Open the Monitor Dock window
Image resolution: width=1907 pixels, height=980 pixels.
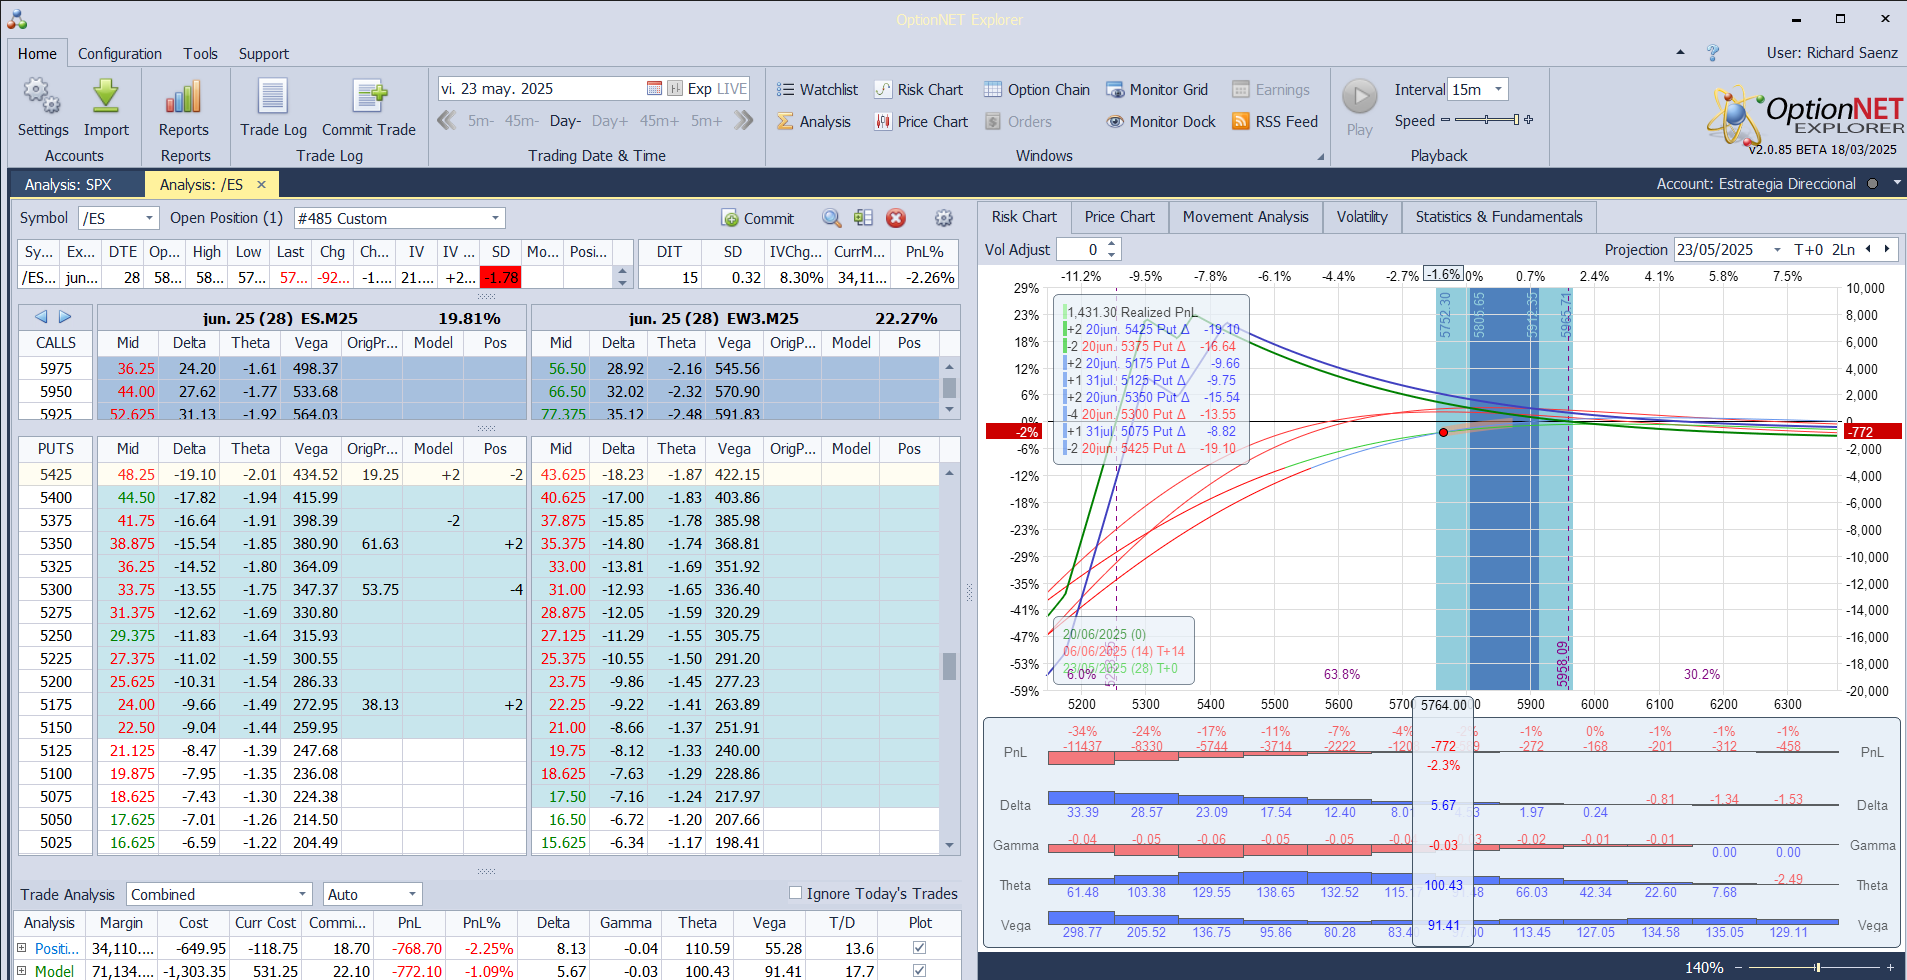tap(1161, 122)
